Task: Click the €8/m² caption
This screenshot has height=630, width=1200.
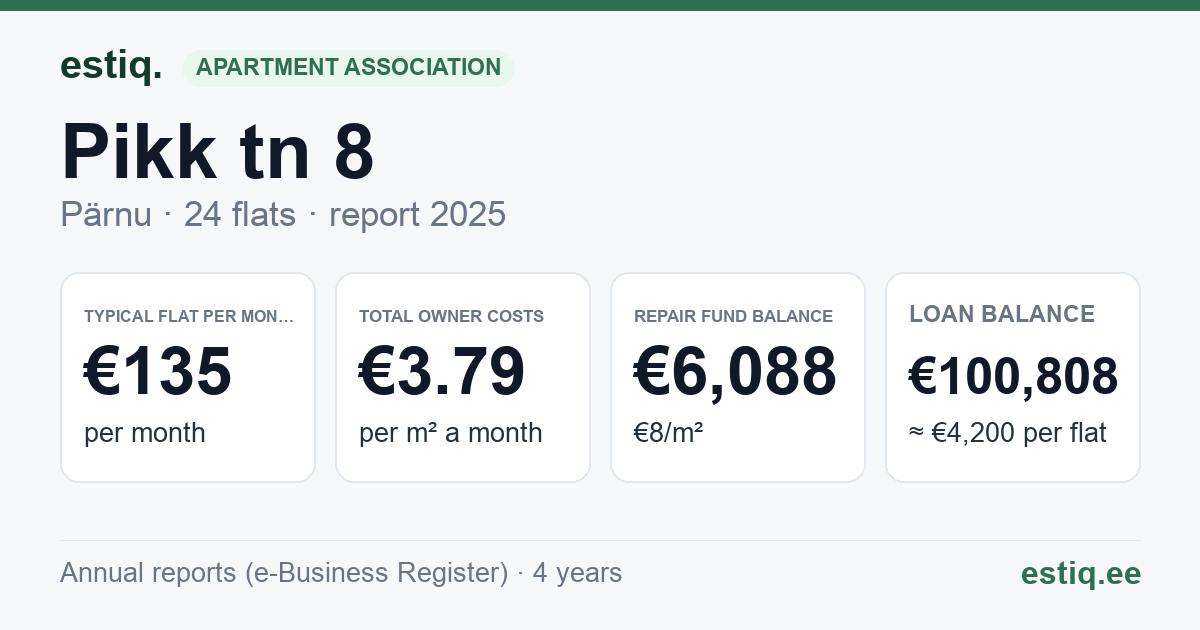Action: [x=669, y=433]
